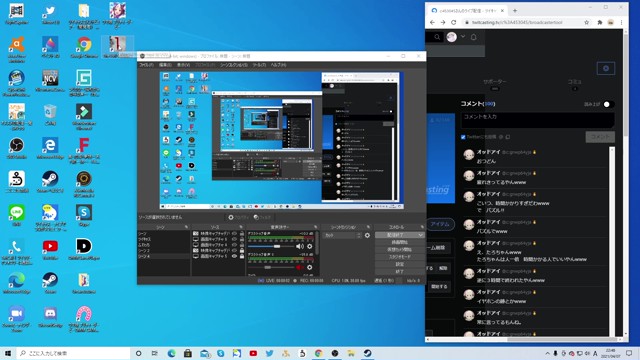Click the コメント submit button
The image size is (640, 360).
coord(600,137)
